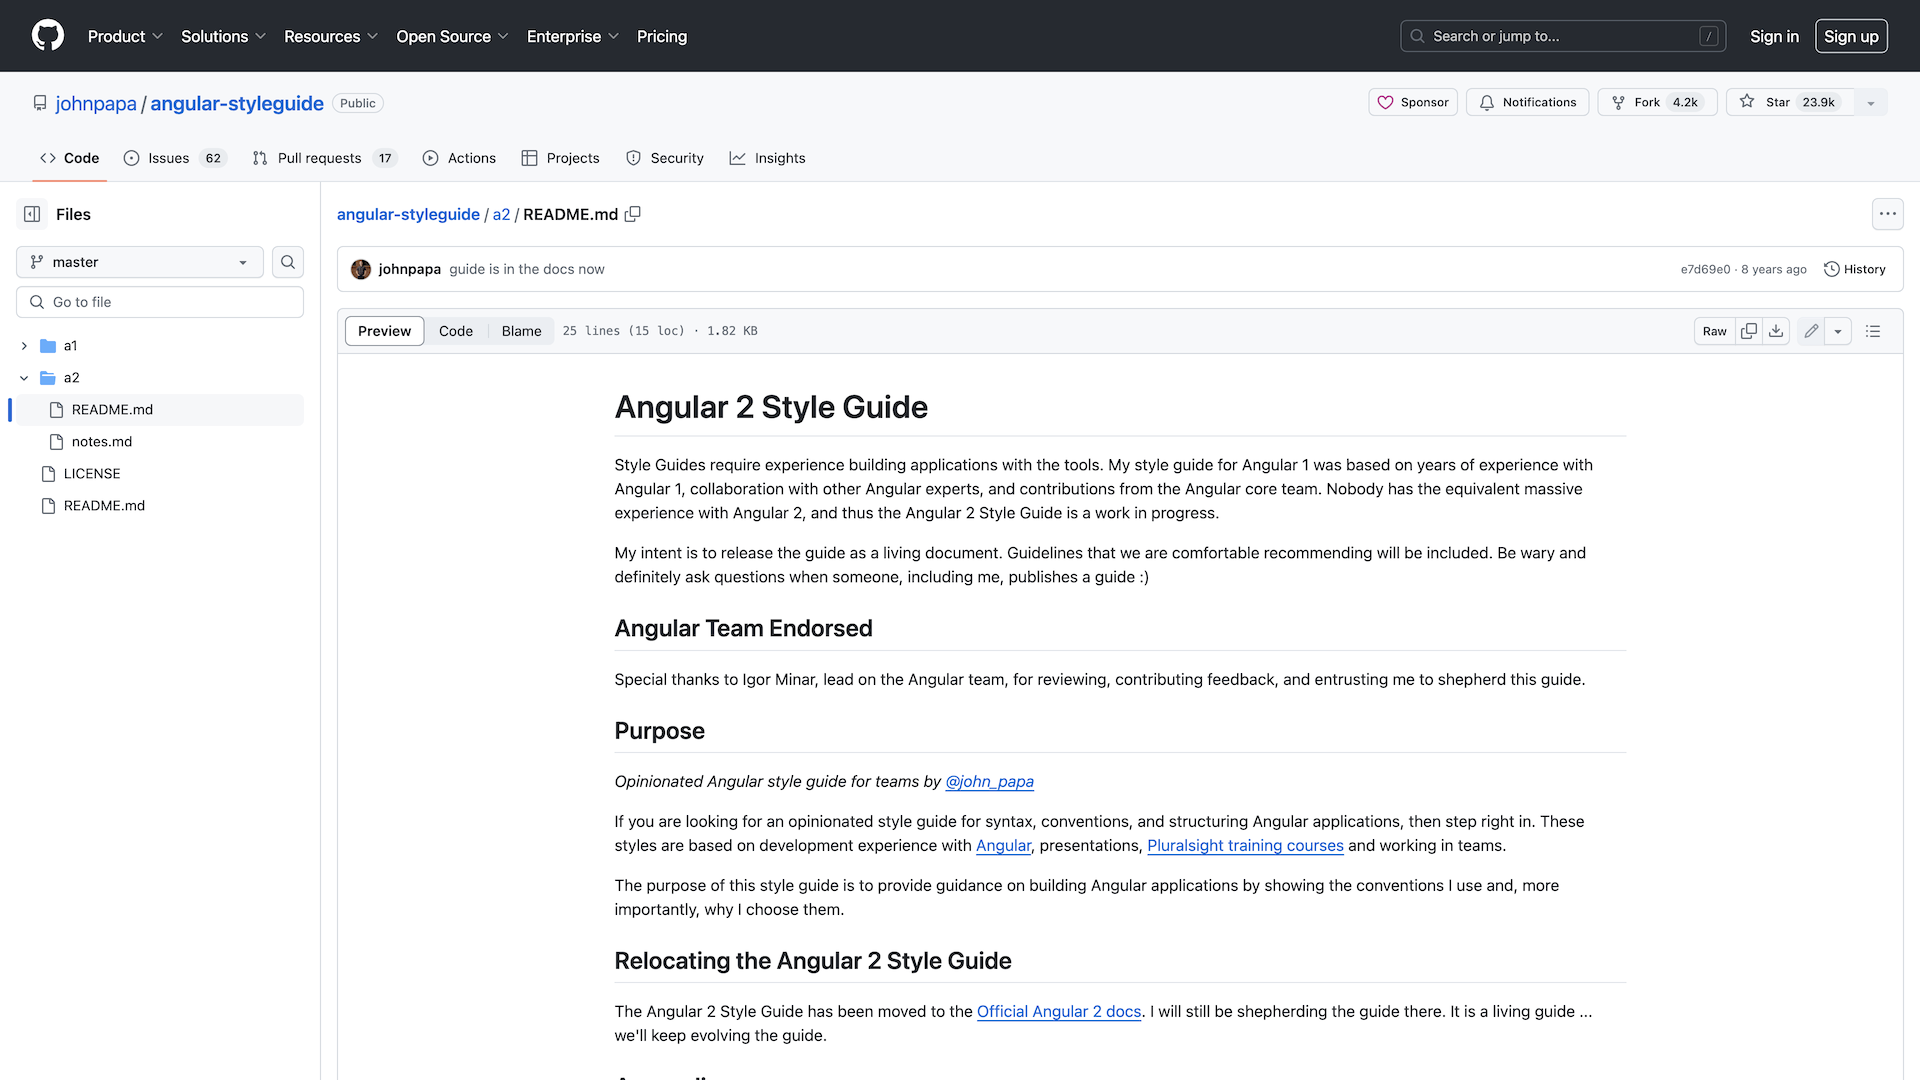Switch to Blame file view
The height and width of the screenshot is (1080, 1920).
(522, 331)
